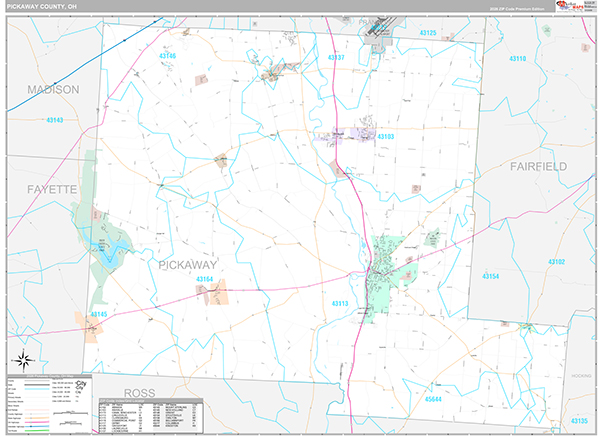Select ZIP code label 43135
This screenshot has height=436, width=600.
click(579, 421)
